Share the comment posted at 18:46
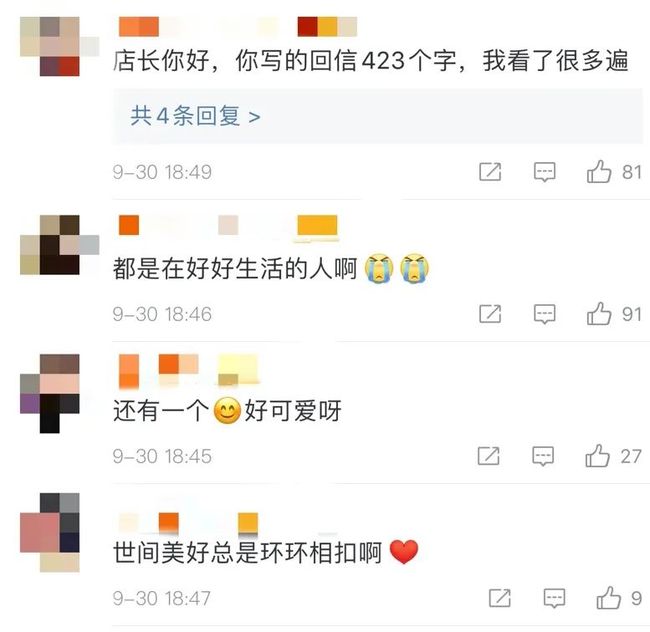This screenshot has width=650, height=632. 490,314
